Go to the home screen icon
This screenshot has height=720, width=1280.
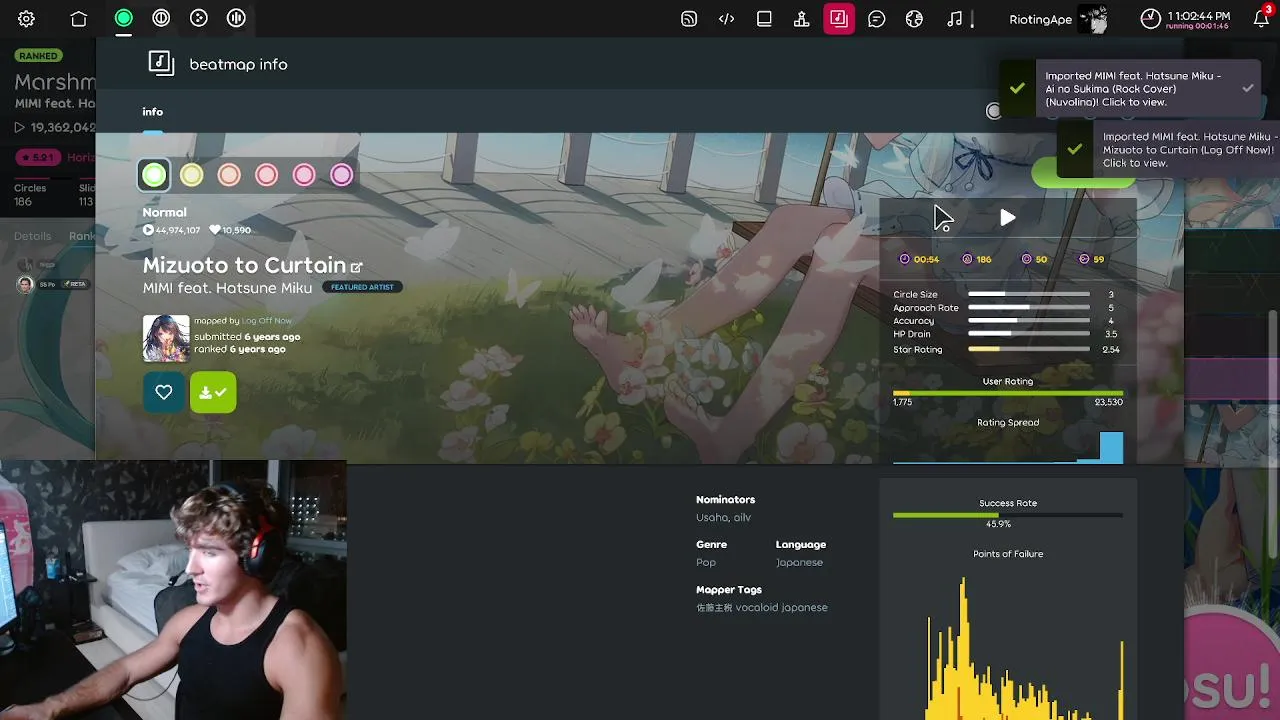[x=79, y=18]
